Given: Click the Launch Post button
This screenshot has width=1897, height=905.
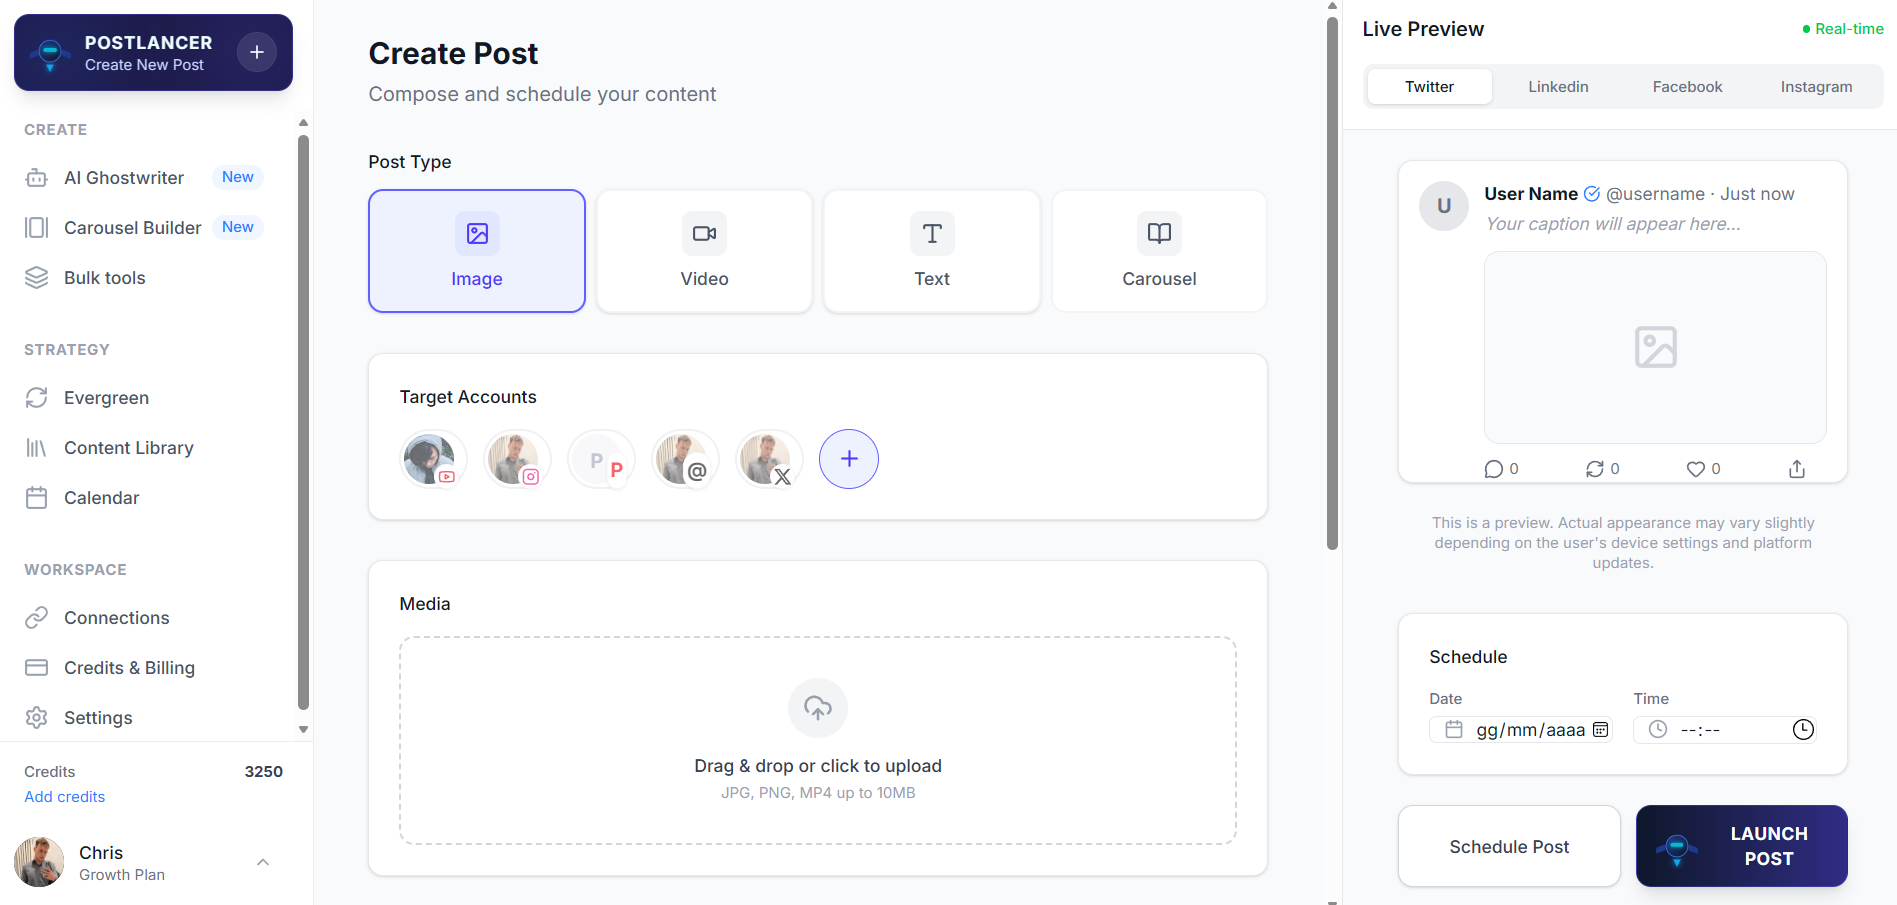Looking at the screenshot, I should click(x=1741, y=846).
